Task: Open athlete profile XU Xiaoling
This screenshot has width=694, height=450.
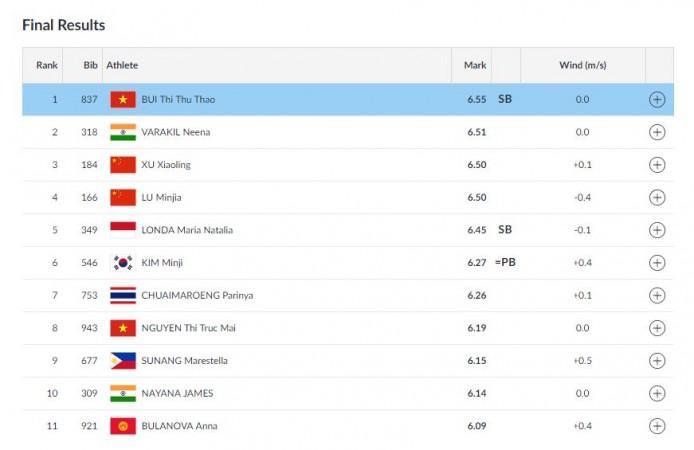Action: point(166,165)
